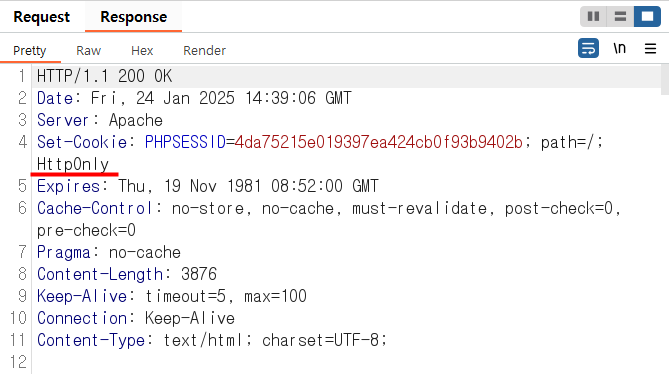Image resolution: width=669 pixels, height=374 pixels.
Task: Click the 3876 content length value
Action: [199, 274]
